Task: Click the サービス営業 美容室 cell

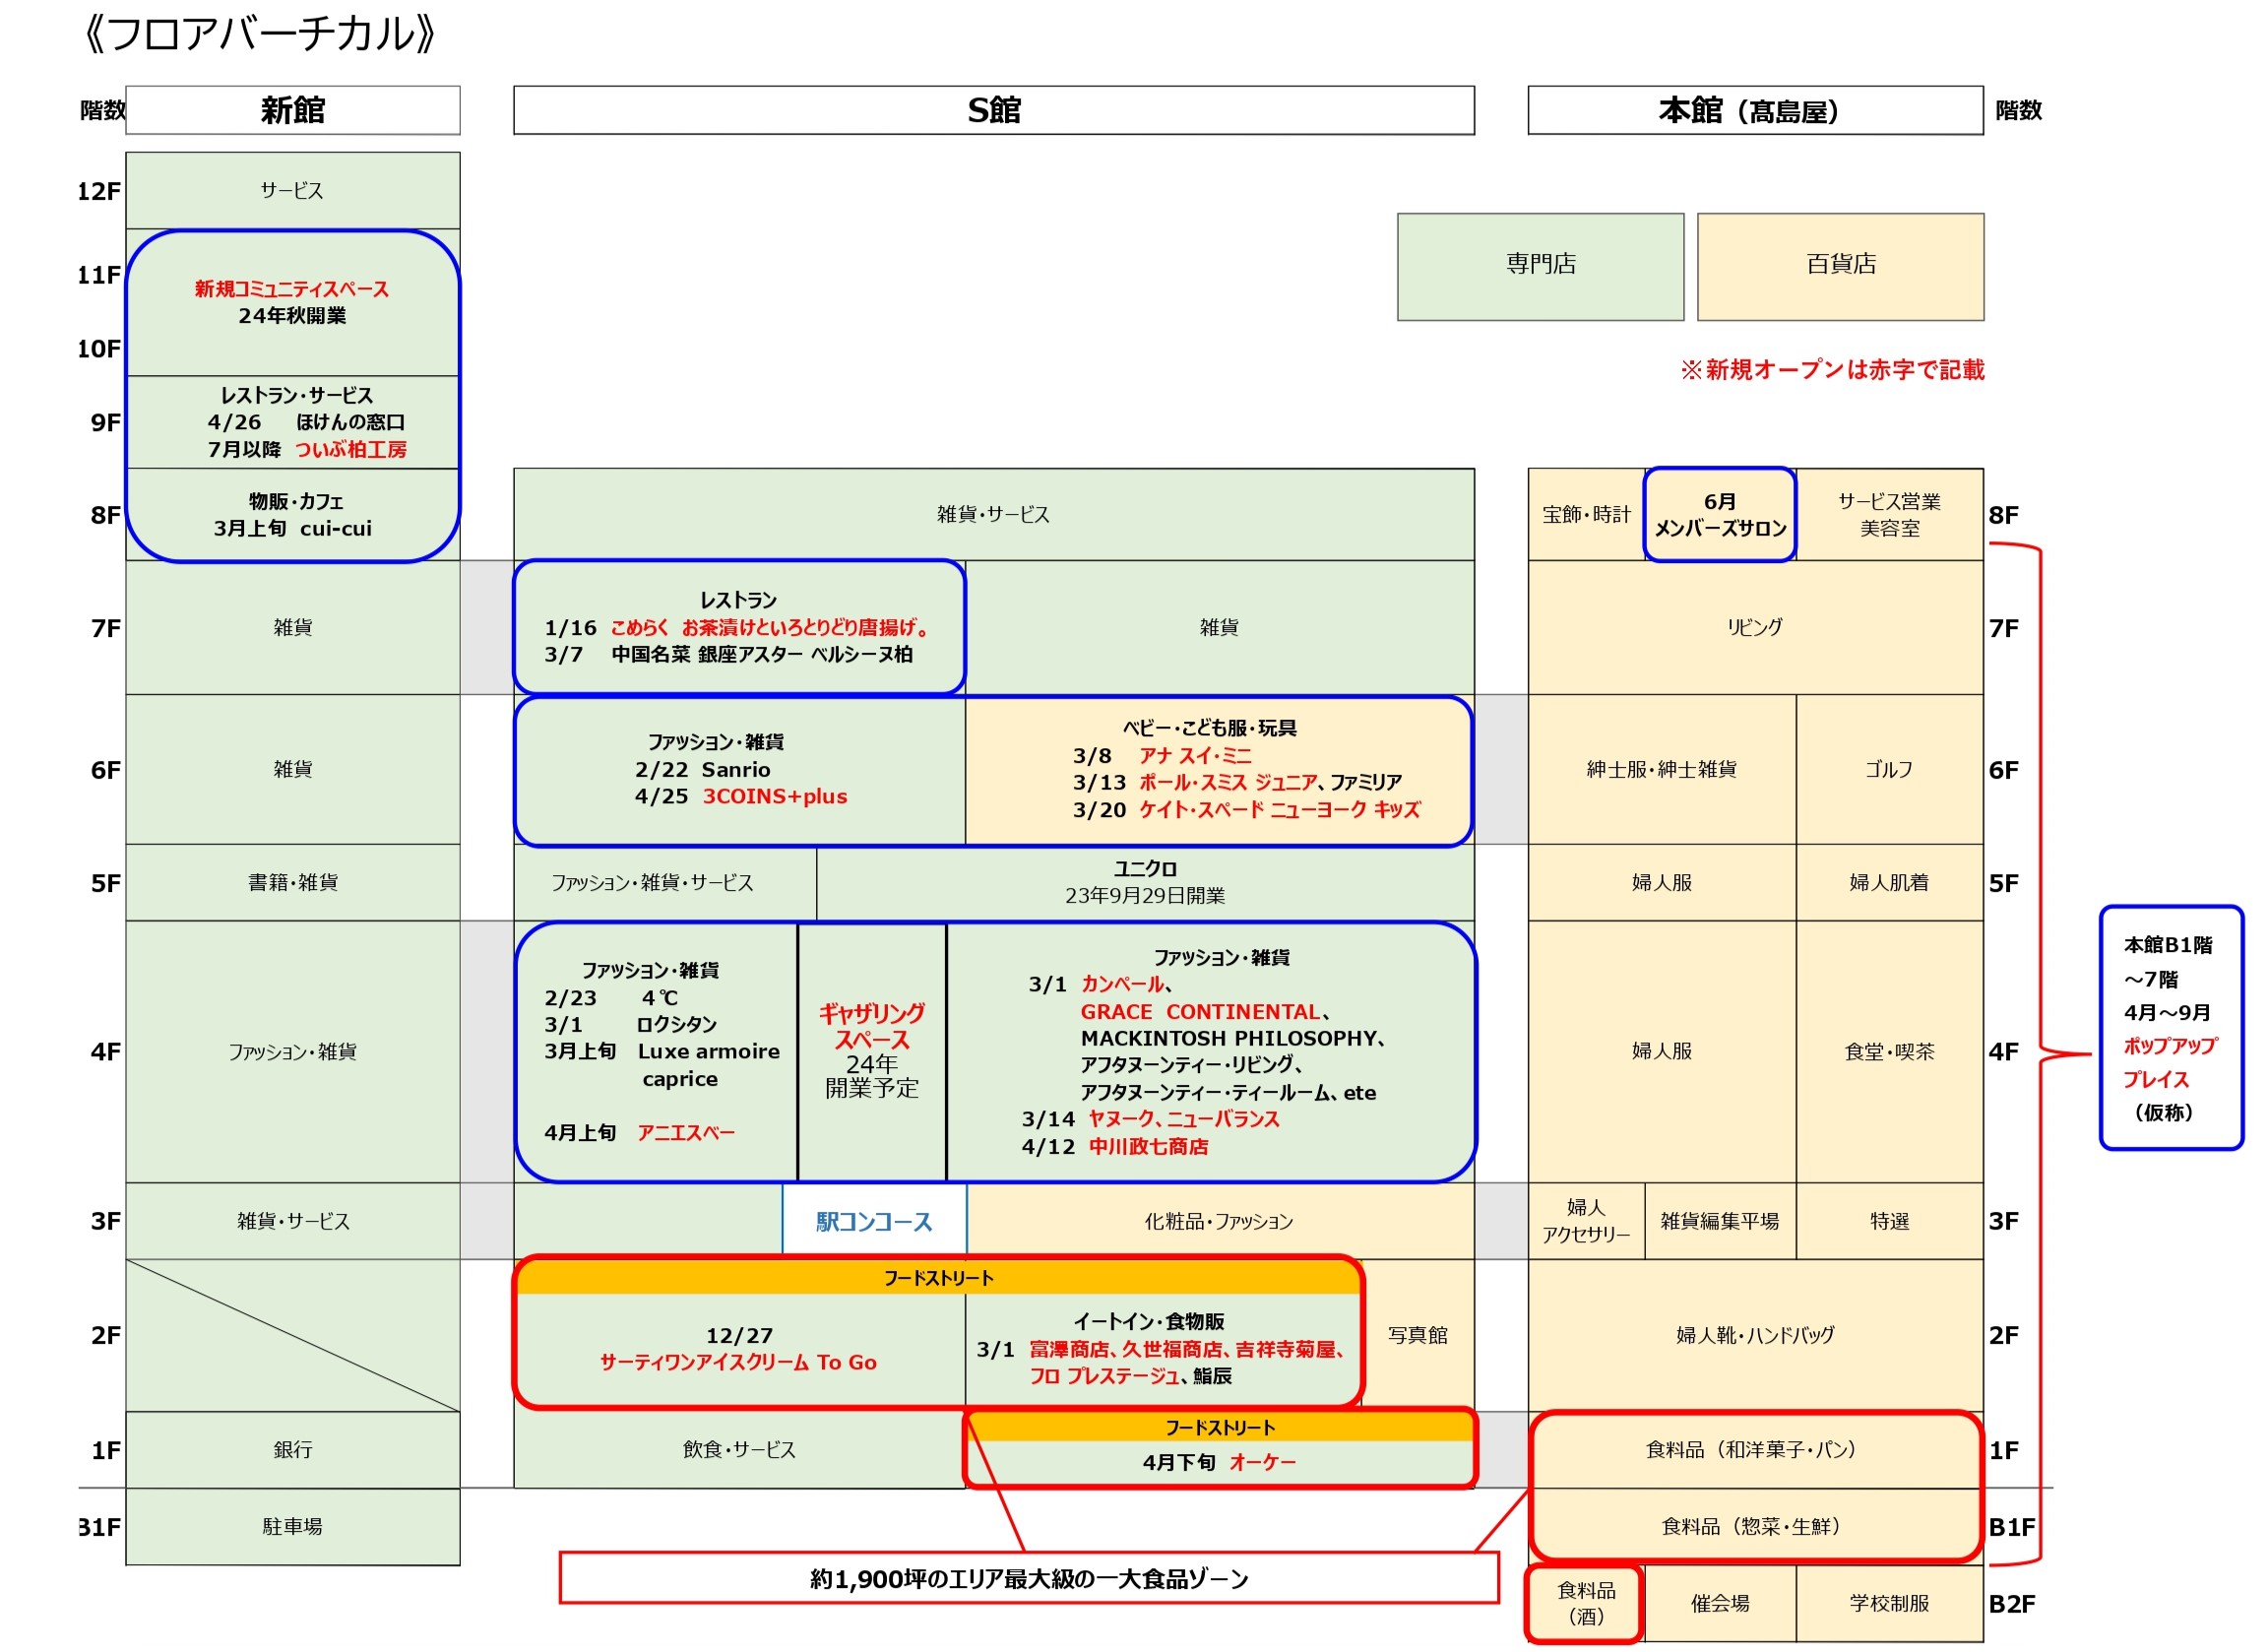Action: (1891, 515)
